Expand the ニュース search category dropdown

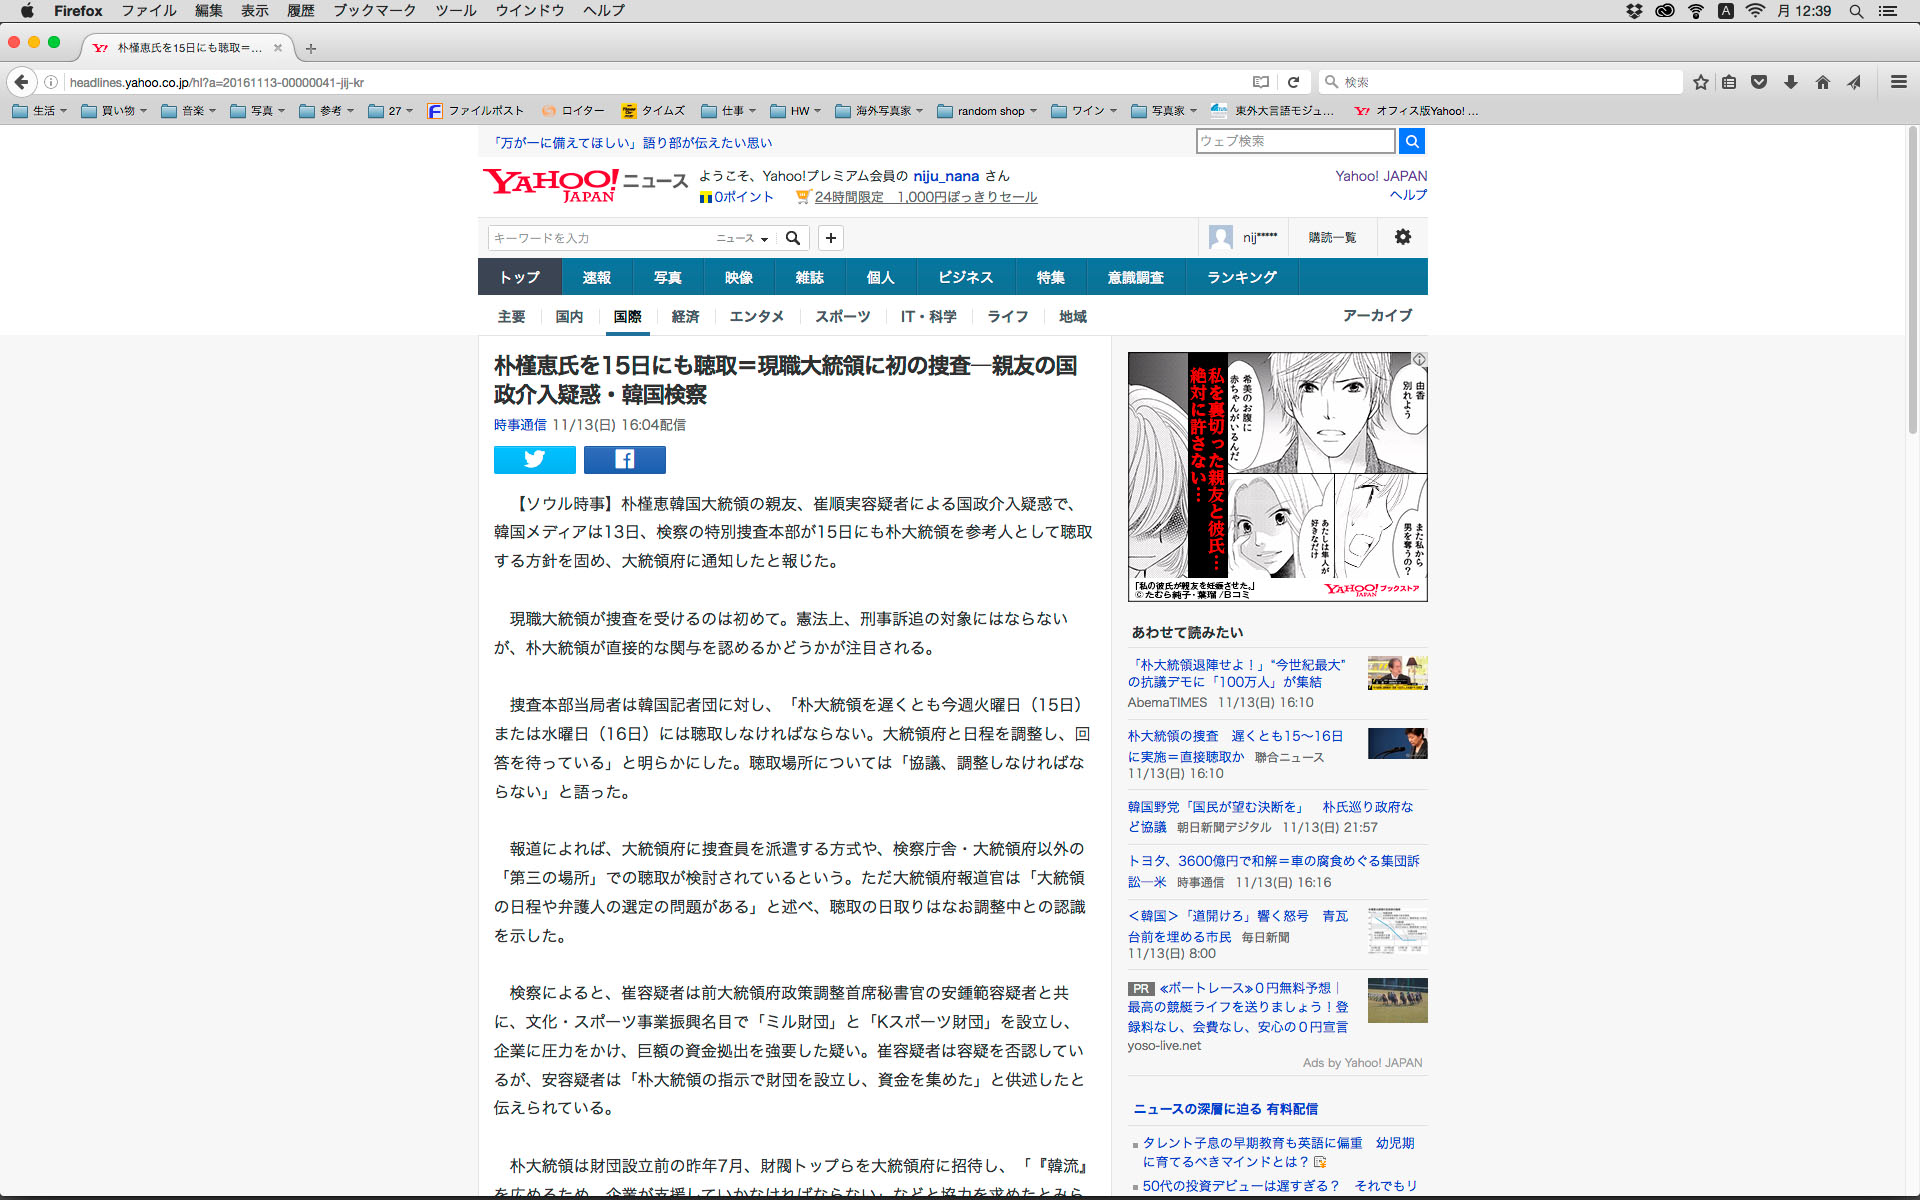tap(742, 238)
